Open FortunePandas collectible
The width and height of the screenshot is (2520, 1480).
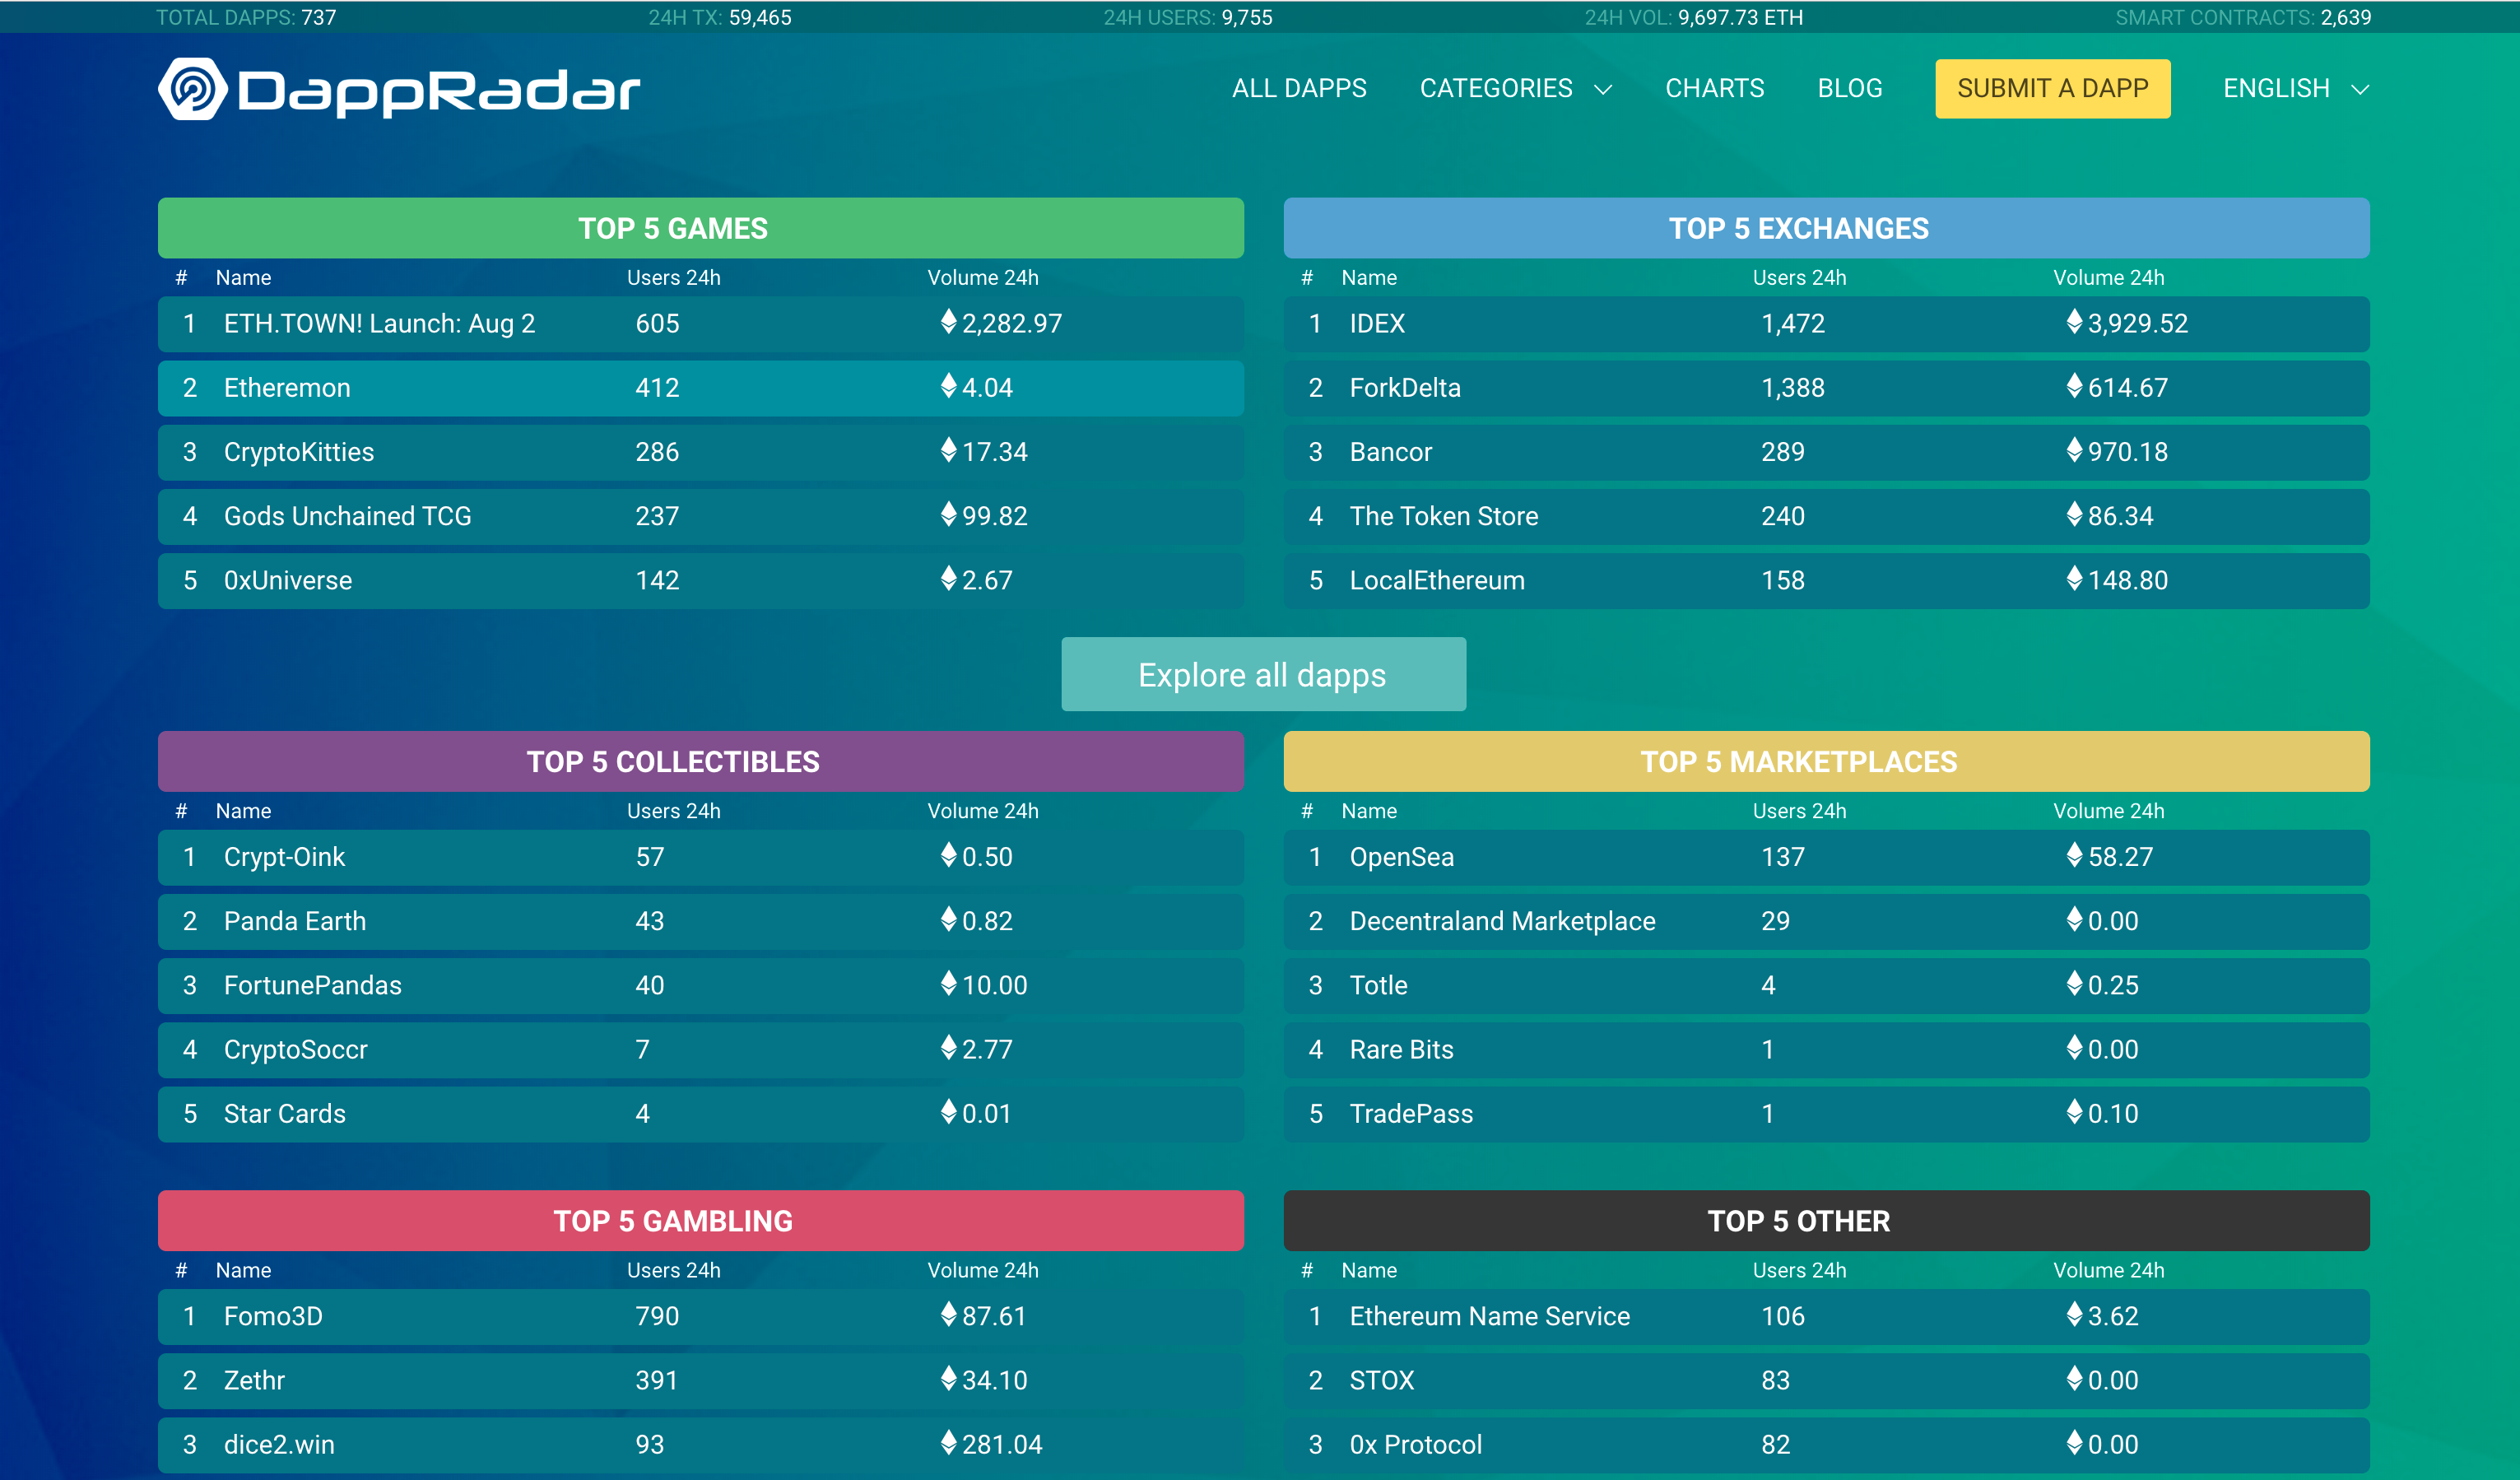pos(701,985)
